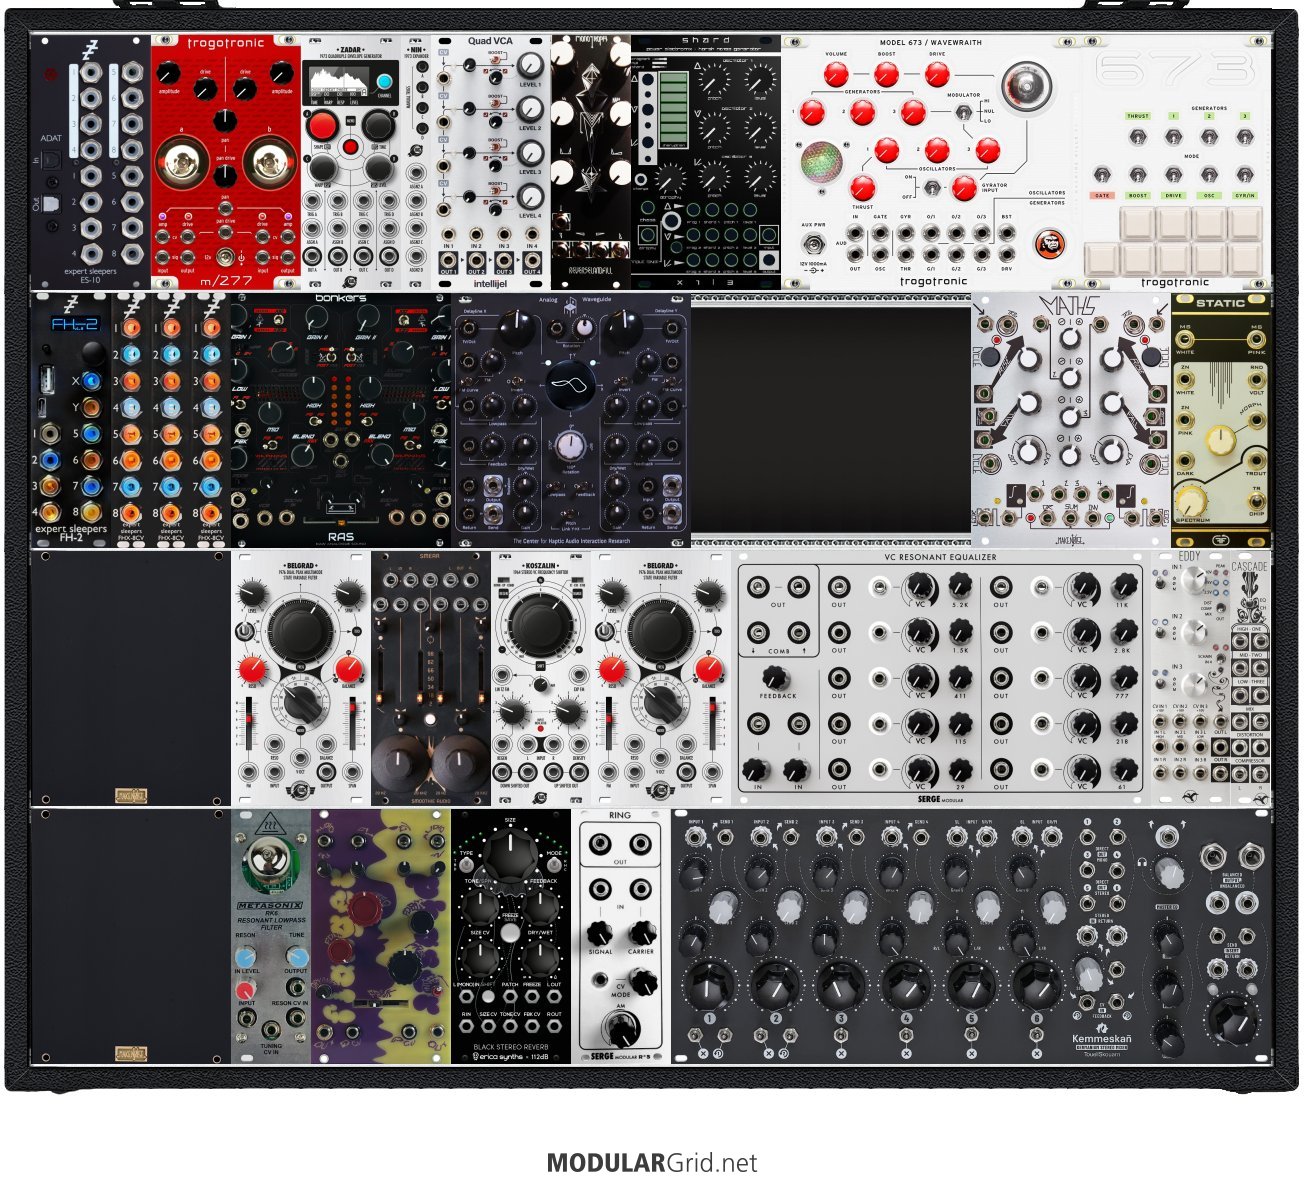Click the FEEDBACK knob on VC Resonant Equalizer
1306x1184 pixels.
coord(775,677)
